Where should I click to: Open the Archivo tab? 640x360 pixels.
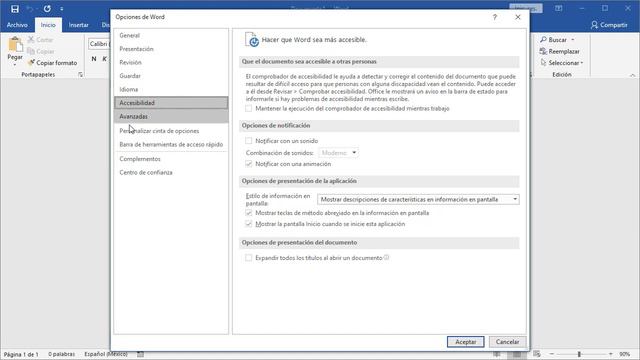coord(17,25)
